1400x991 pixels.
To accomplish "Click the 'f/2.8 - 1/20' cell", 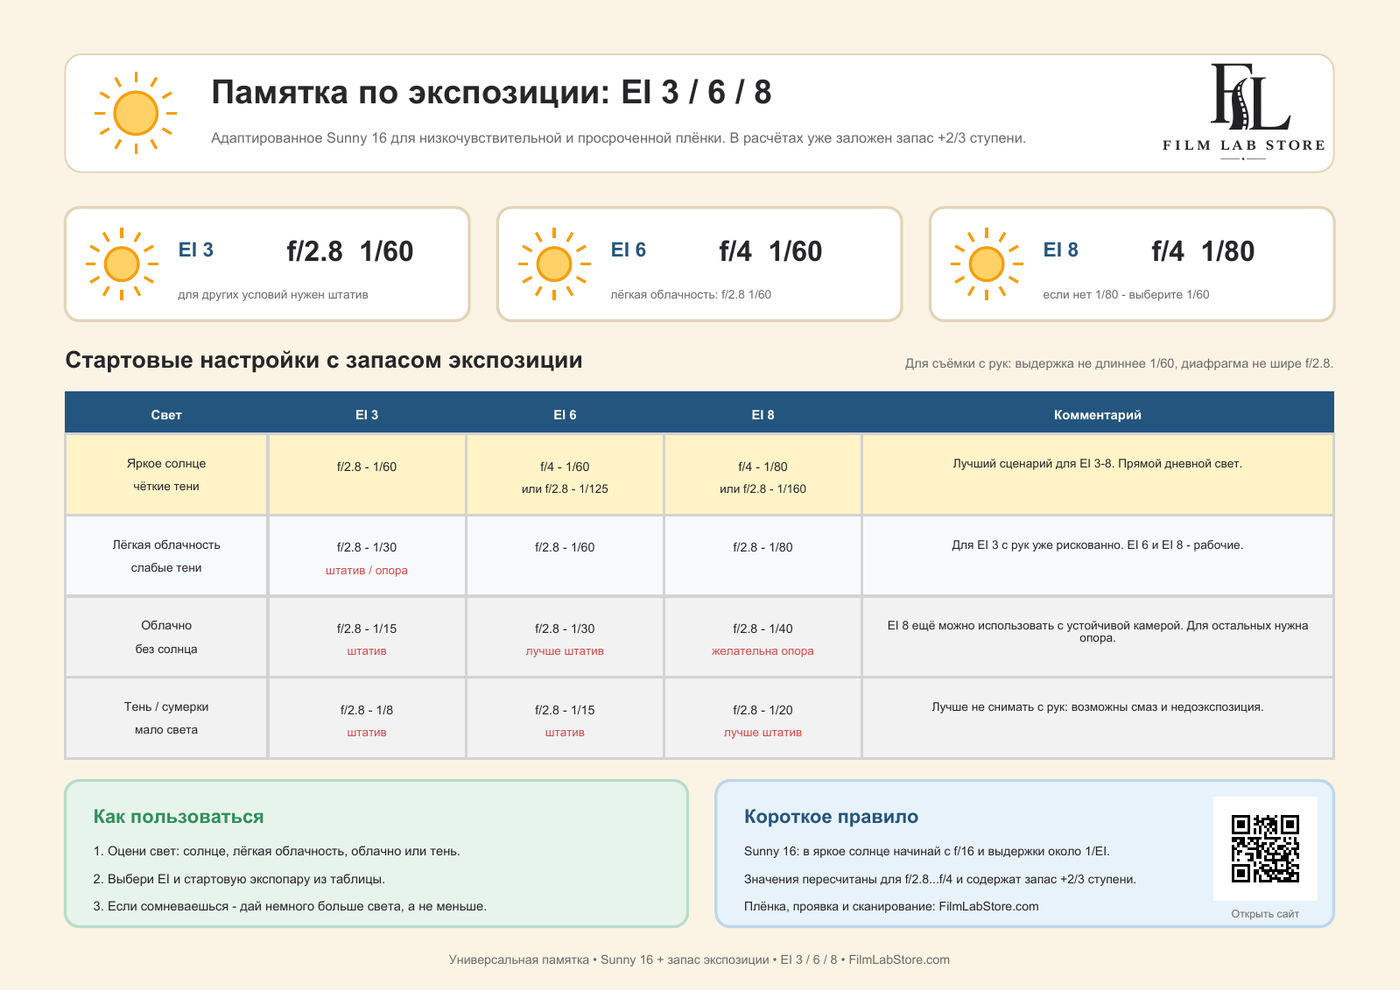I will [x=763, y=718].
